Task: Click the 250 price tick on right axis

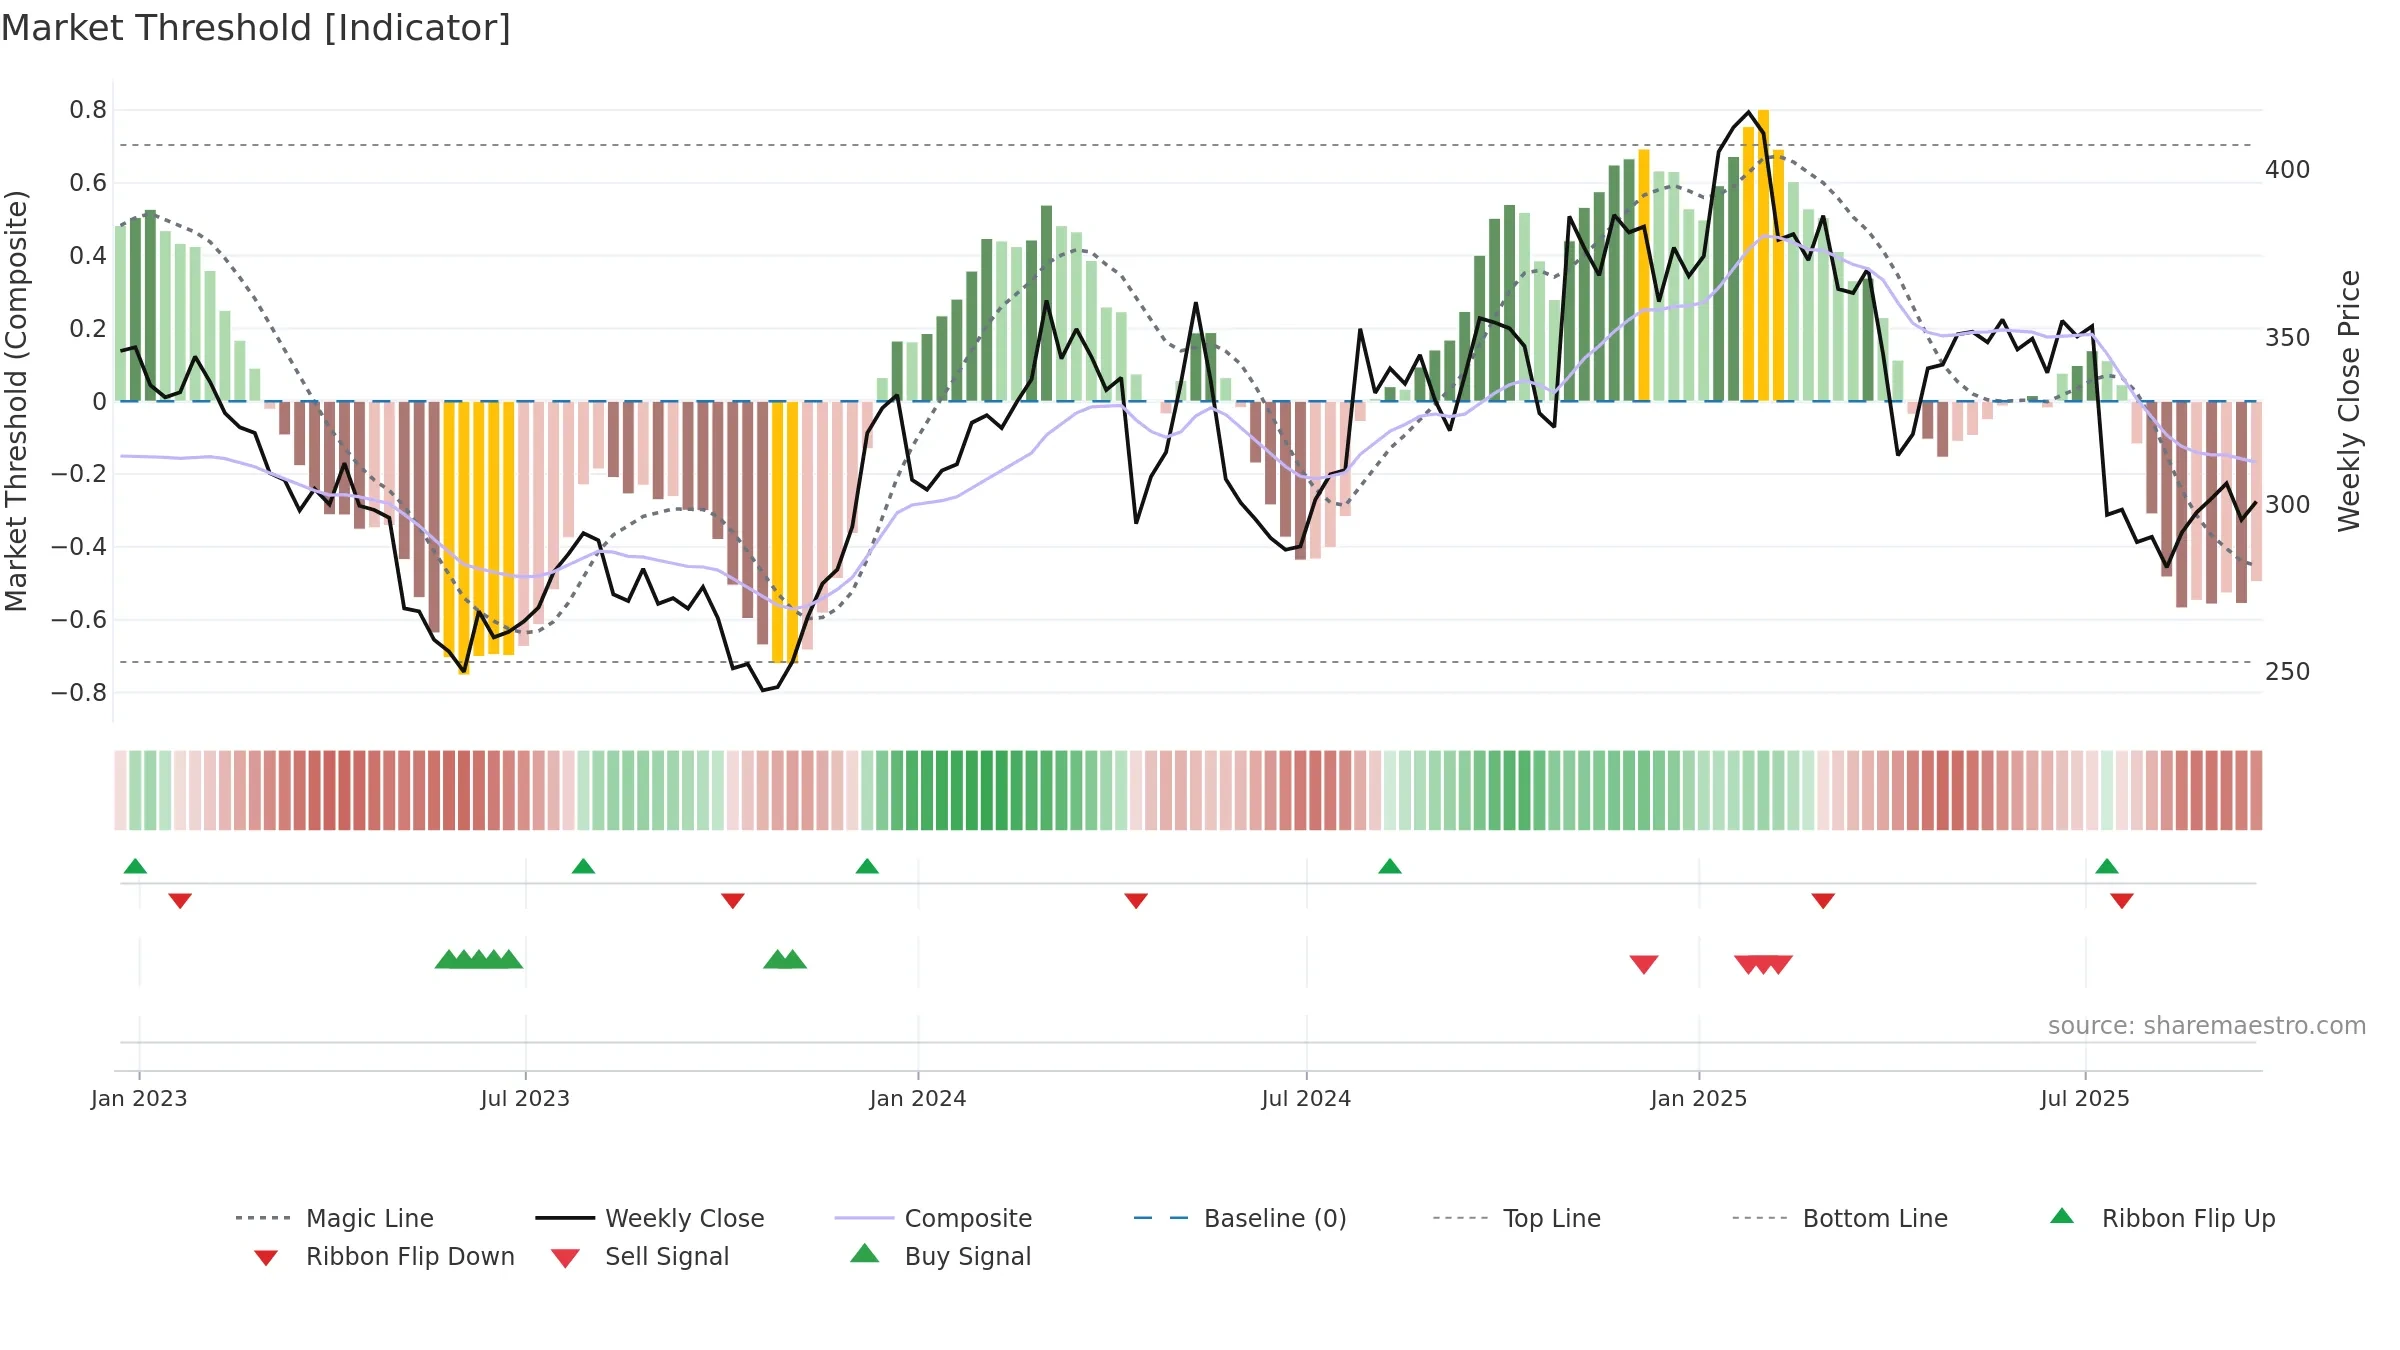Action: (2288, 672)
